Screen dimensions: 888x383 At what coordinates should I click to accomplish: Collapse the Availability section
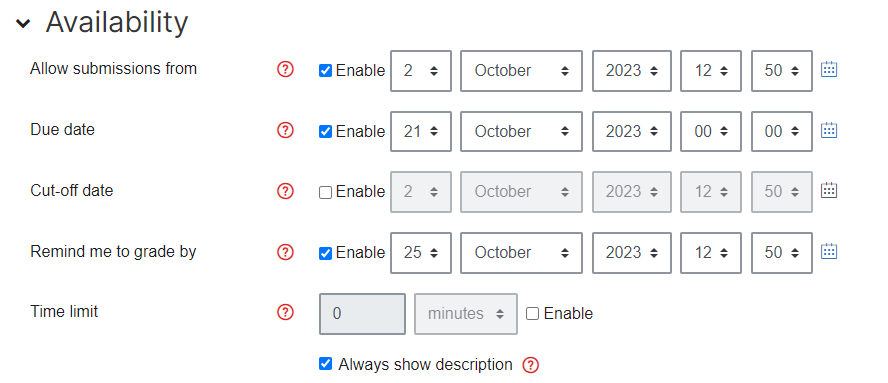tap(23, 24)
